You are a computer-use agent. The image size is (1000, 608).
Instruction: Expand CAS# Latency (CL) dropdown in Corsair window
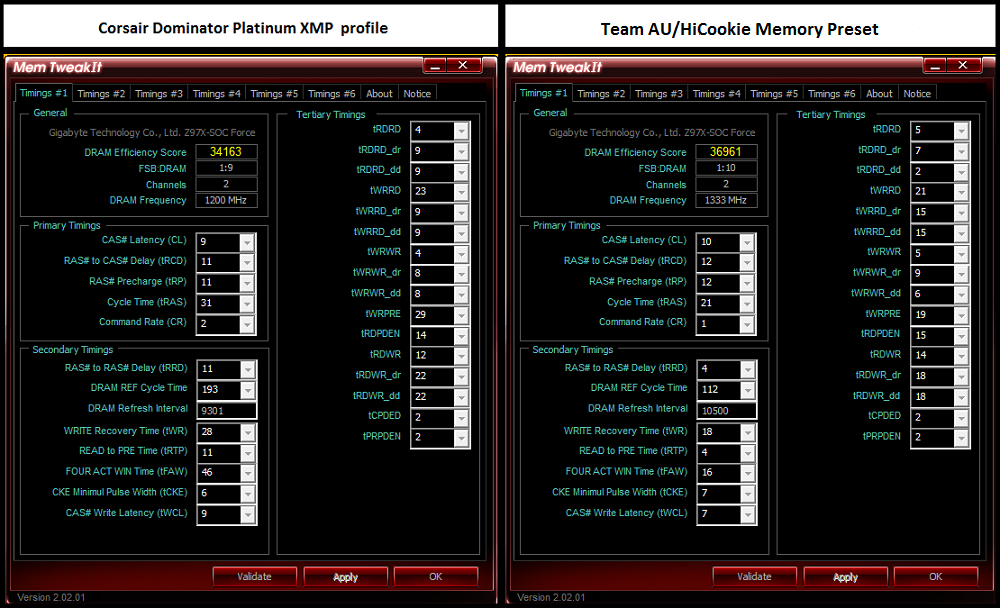tap(247, 242)
